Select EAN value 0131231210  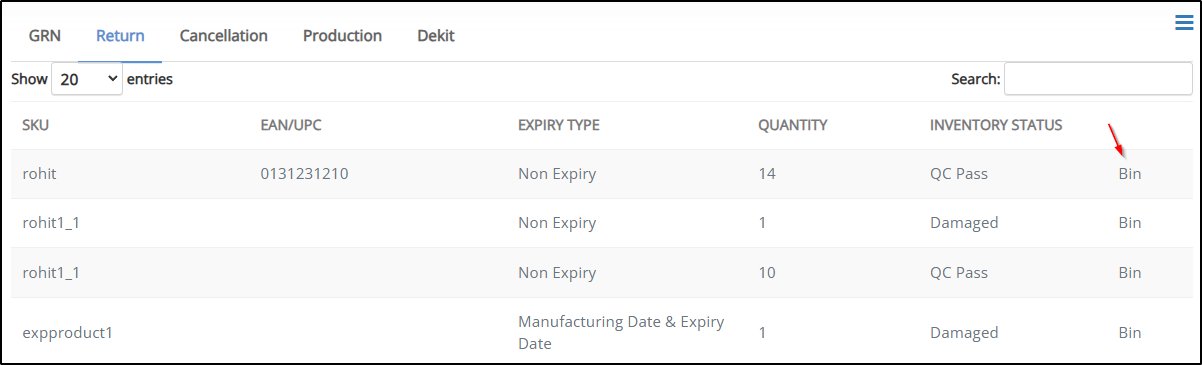coord(304,174)
